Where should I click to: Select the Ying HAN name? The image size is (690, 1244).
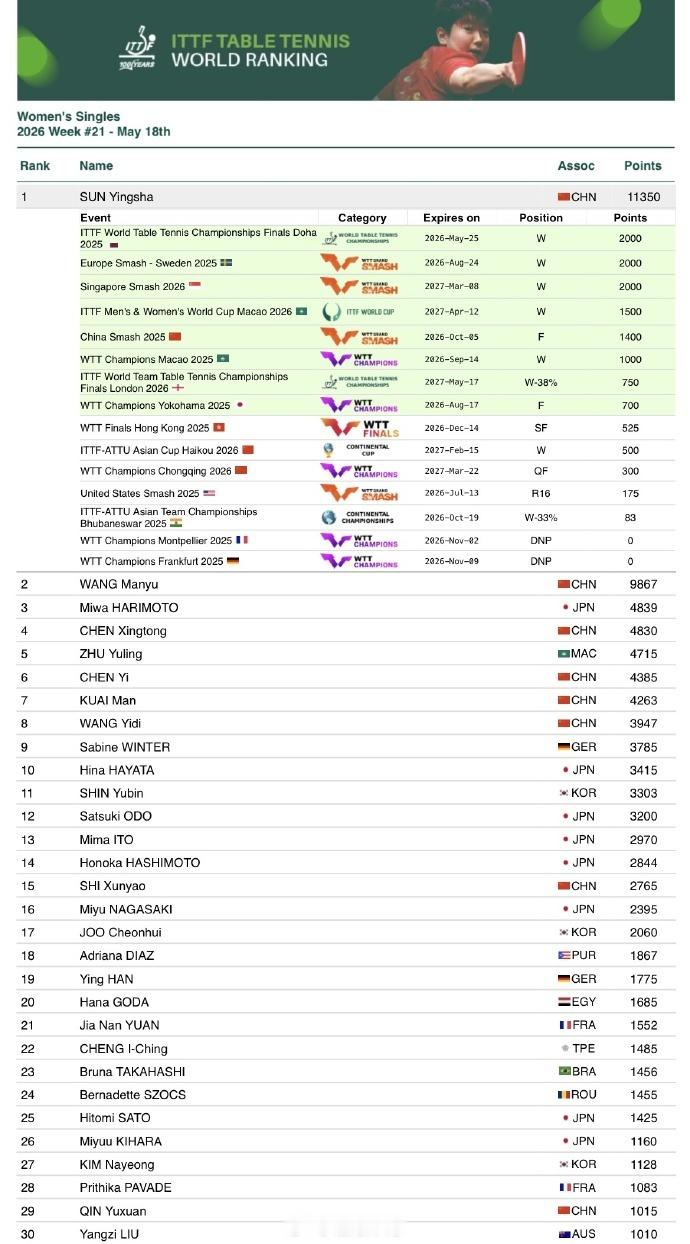point(106,979)
